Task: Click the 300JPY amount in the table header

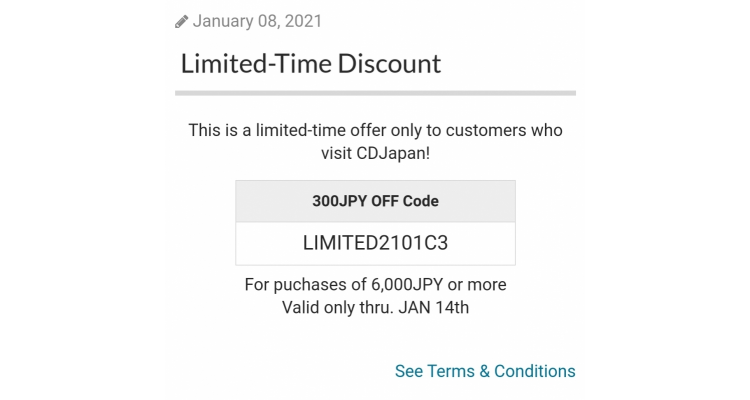Action: click(x=340, y=201)
